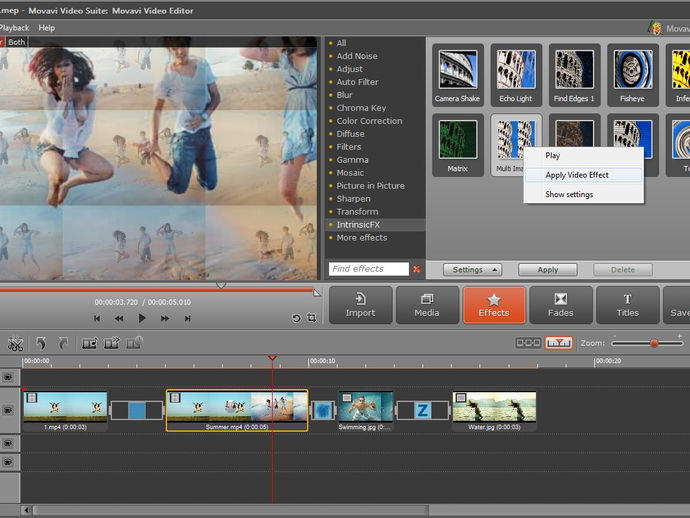Pick the Fisheye effect thumbnail
The image size is (690, 518).
(632, 75)
